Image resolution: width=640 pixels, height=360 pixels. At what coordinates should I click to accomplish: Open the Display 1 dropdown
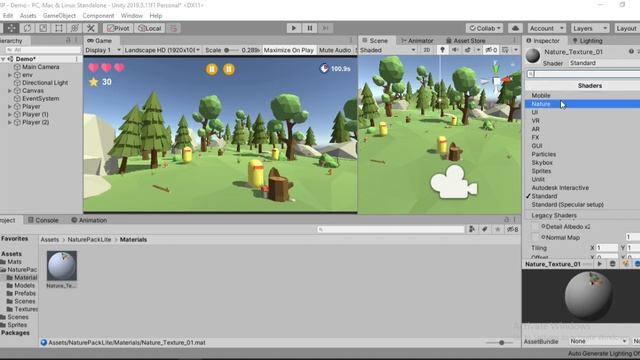103,50
